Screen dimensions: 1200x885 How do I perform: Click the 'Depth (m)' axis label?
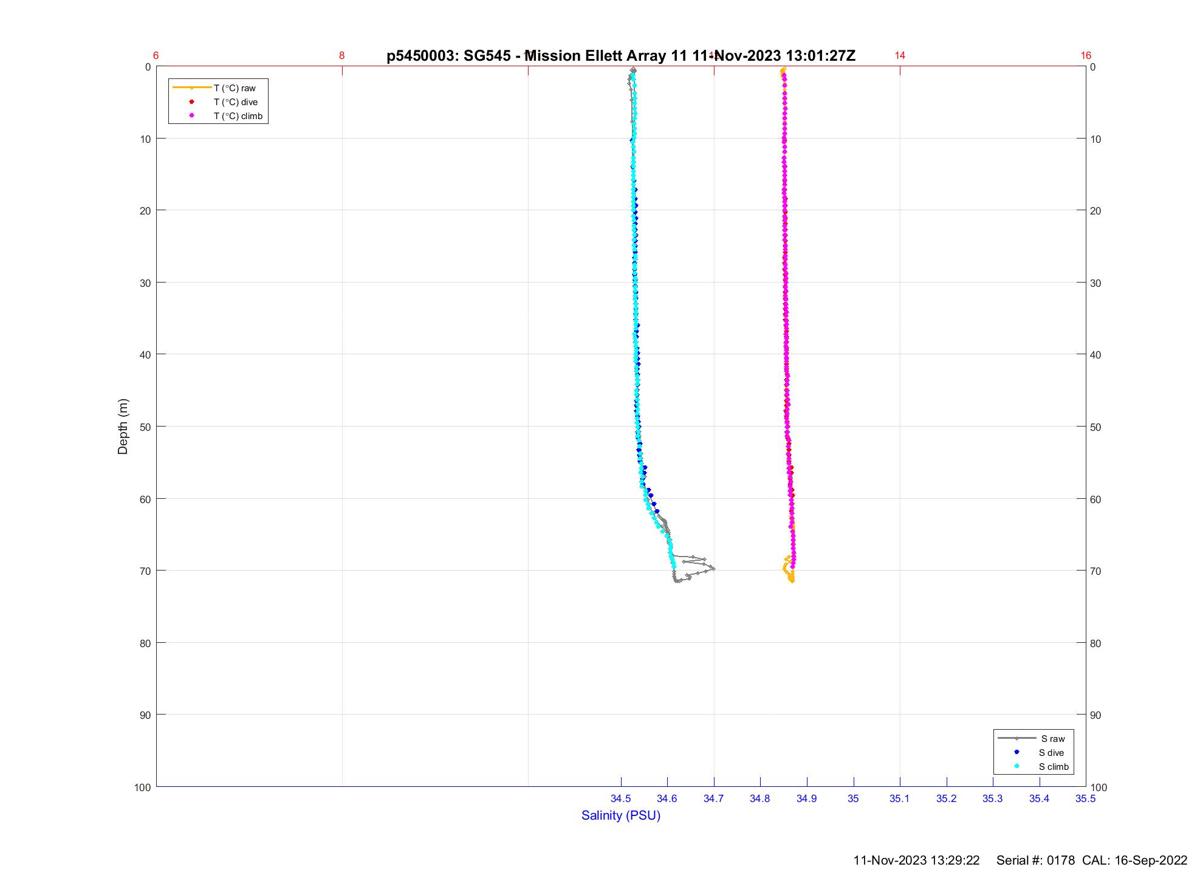click(123, 427)
